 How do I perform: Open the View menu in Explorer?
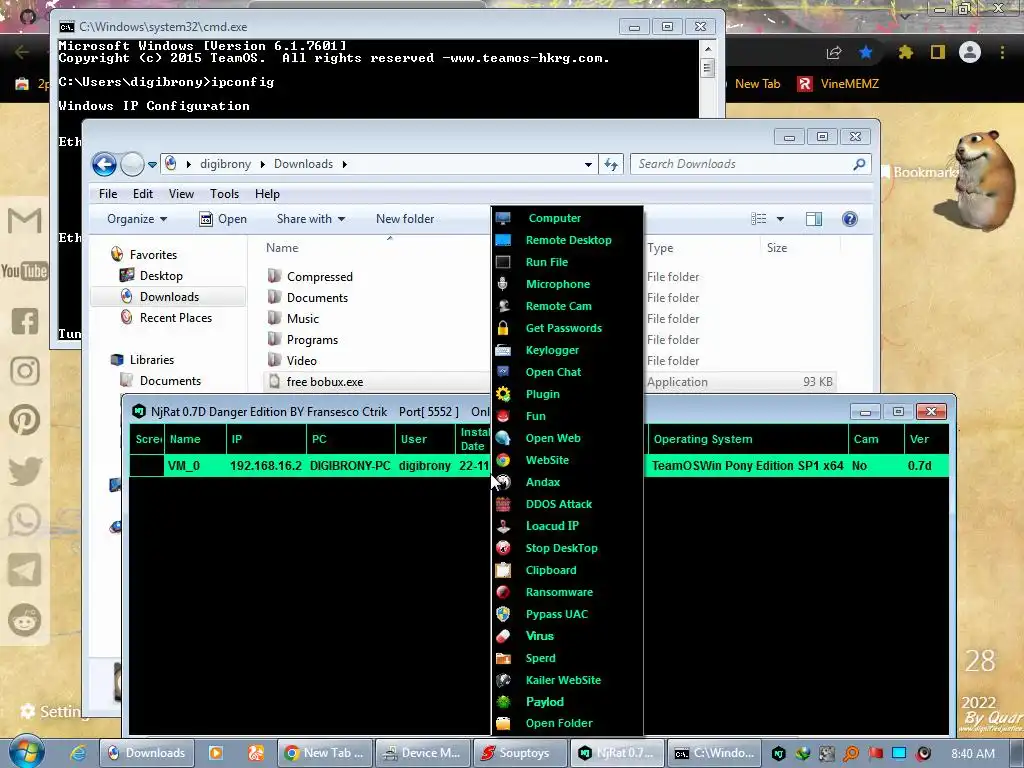pos(181,194)
